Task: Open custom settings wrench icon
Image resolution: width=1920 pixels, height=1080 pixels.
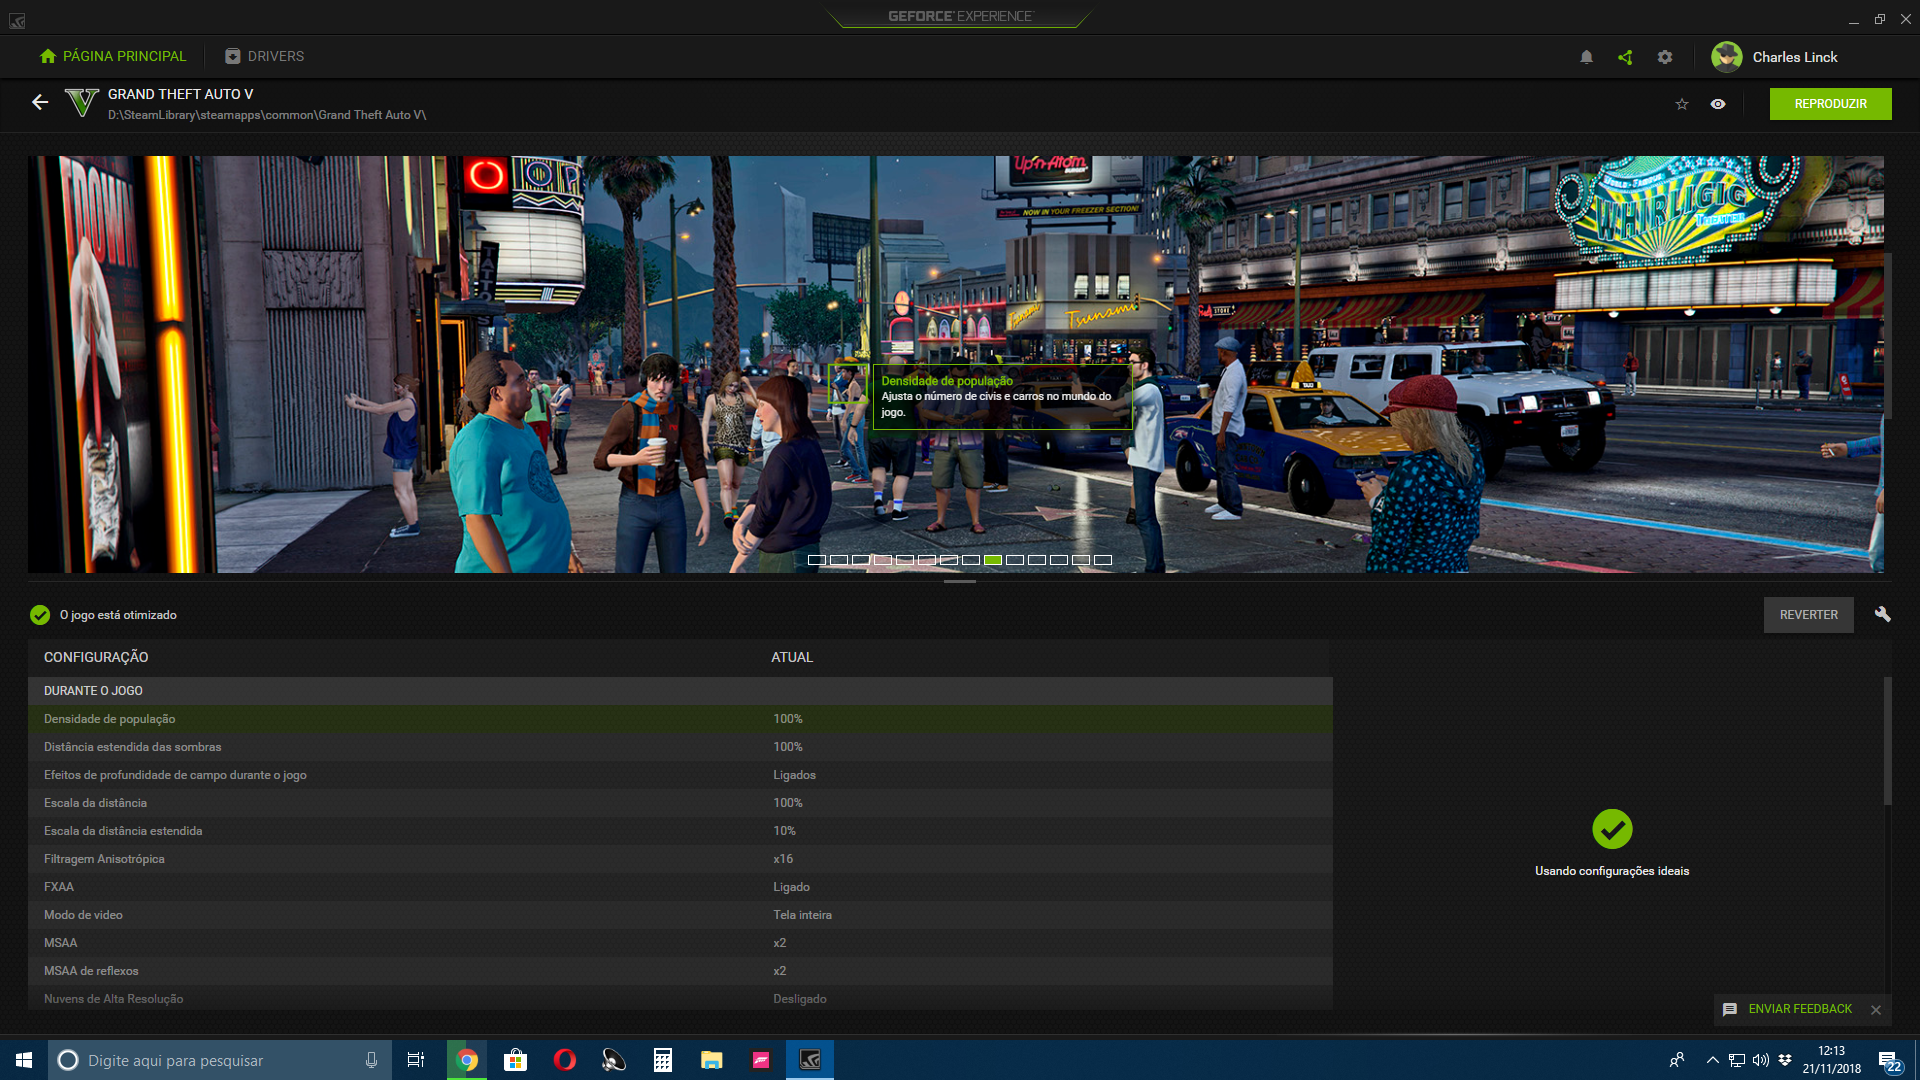Action: click(x=1883, y=614)
